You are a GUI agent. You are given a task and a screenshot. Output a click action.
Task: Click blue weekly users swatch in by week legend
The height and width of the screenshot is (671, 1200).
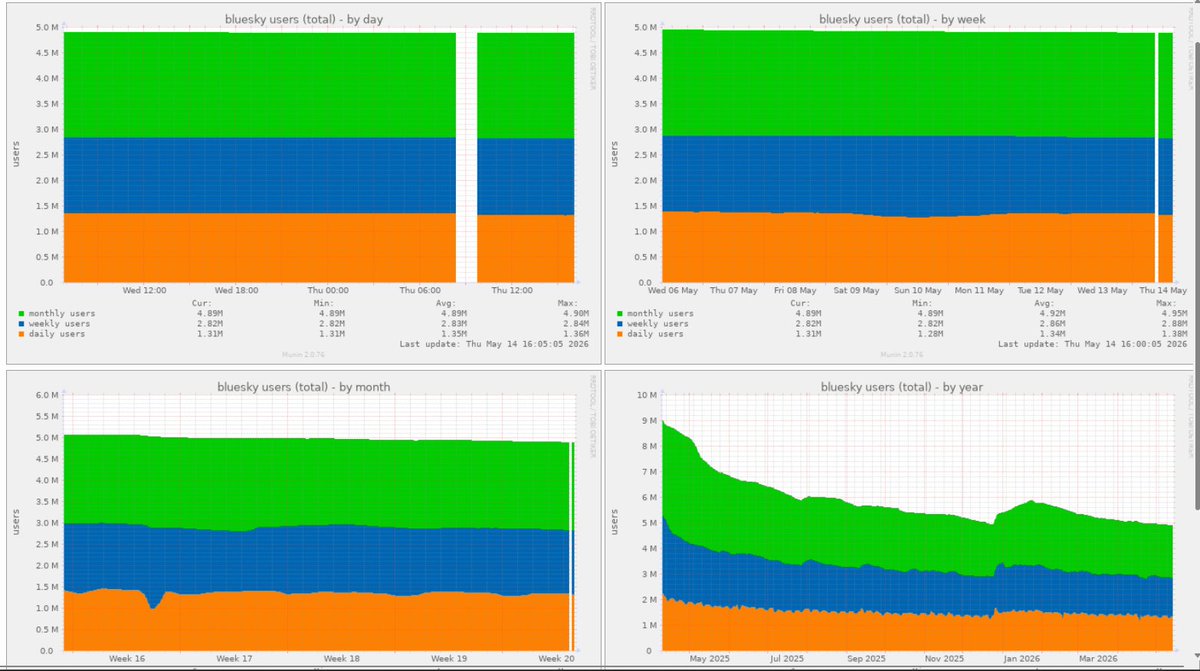(x=620, y=324)
